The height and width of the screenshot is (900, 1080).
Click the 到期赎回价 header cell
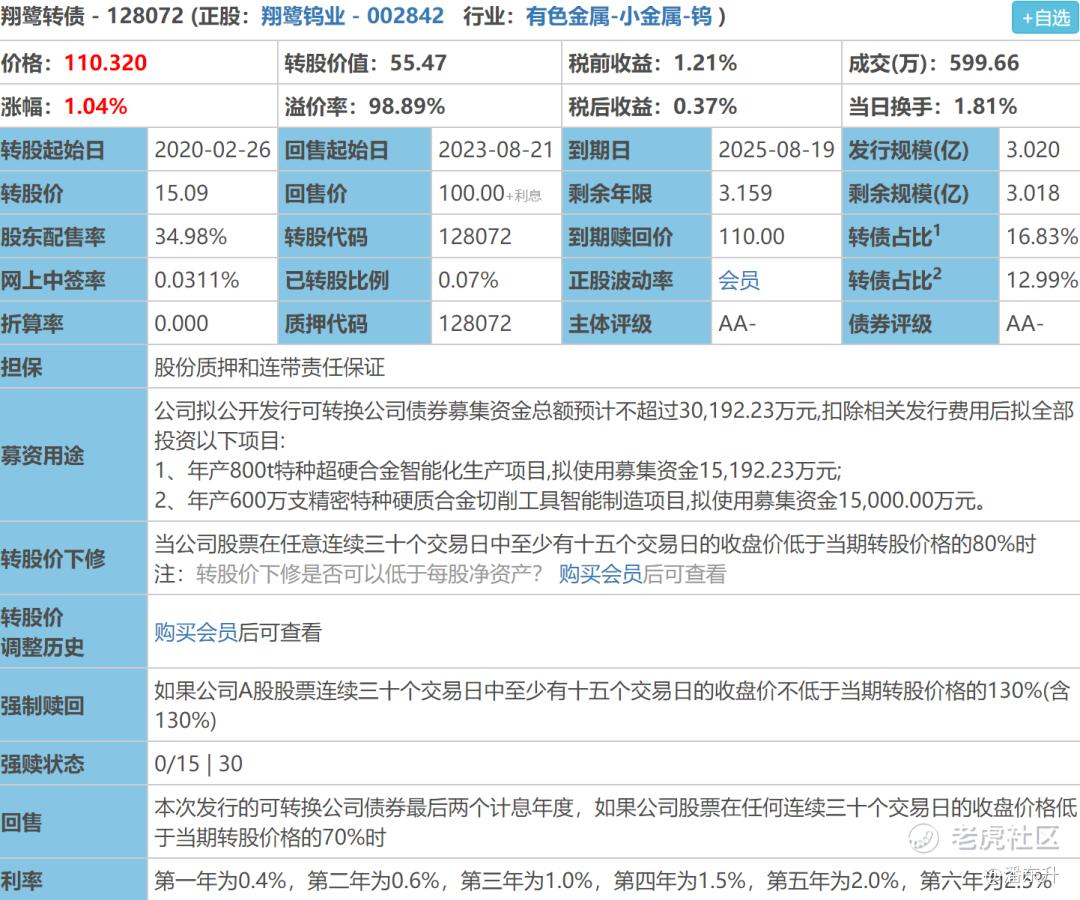(x=638, y=236)
